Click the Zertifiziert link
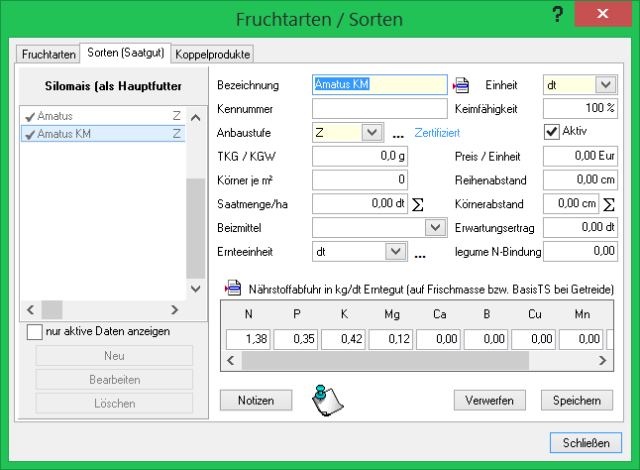 [437, 133]
